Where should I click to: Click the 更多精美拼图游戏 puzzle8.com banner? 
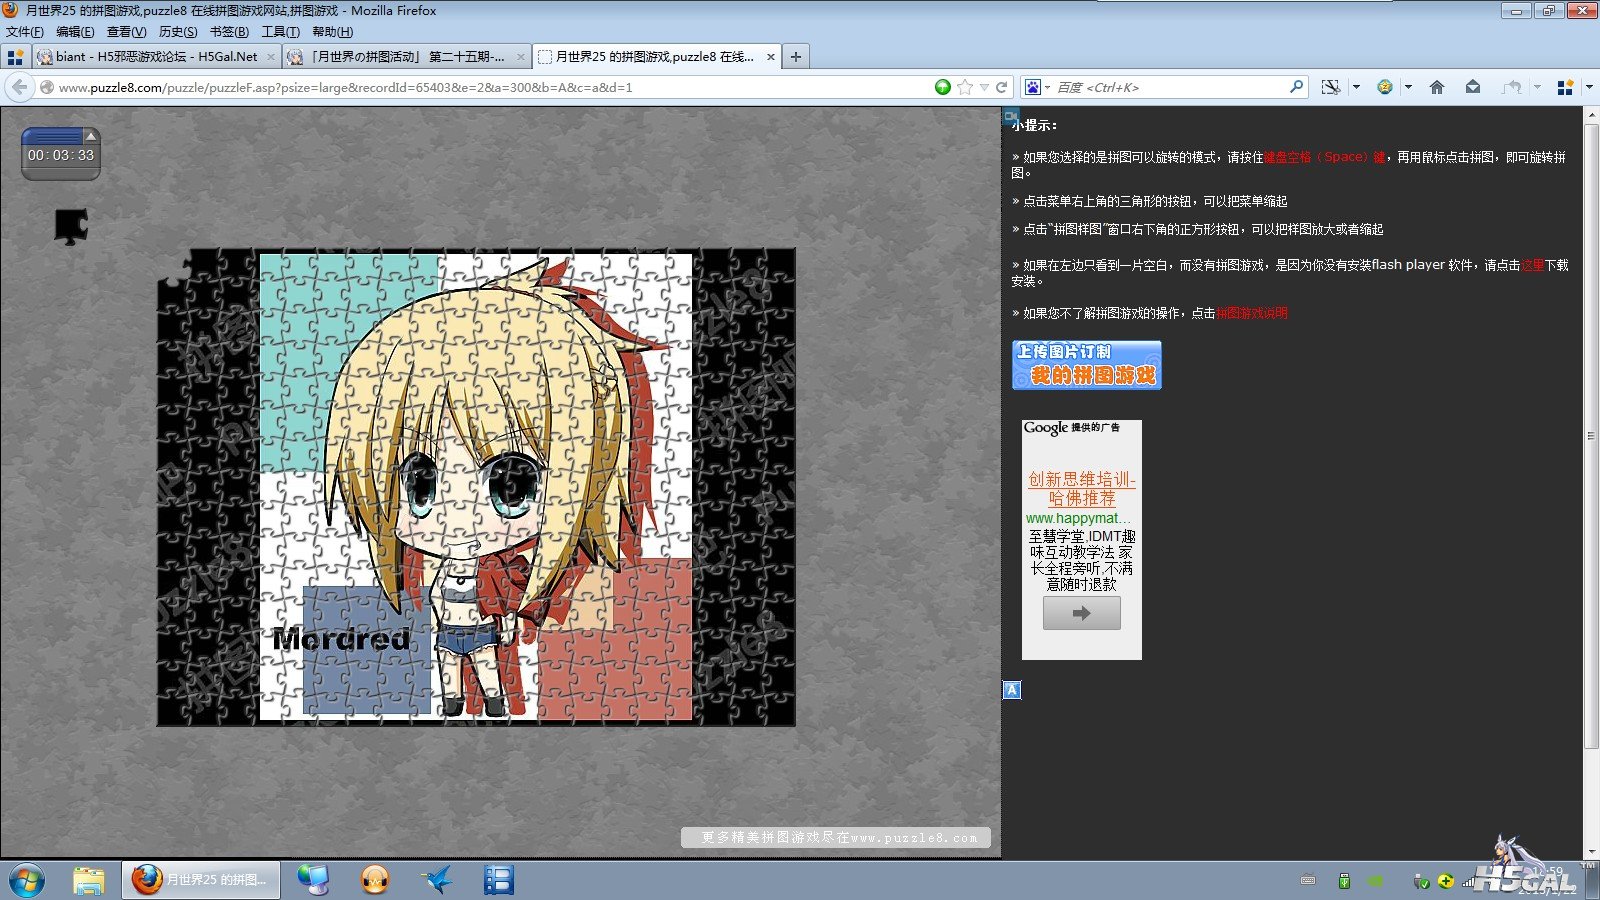[836, 837]
